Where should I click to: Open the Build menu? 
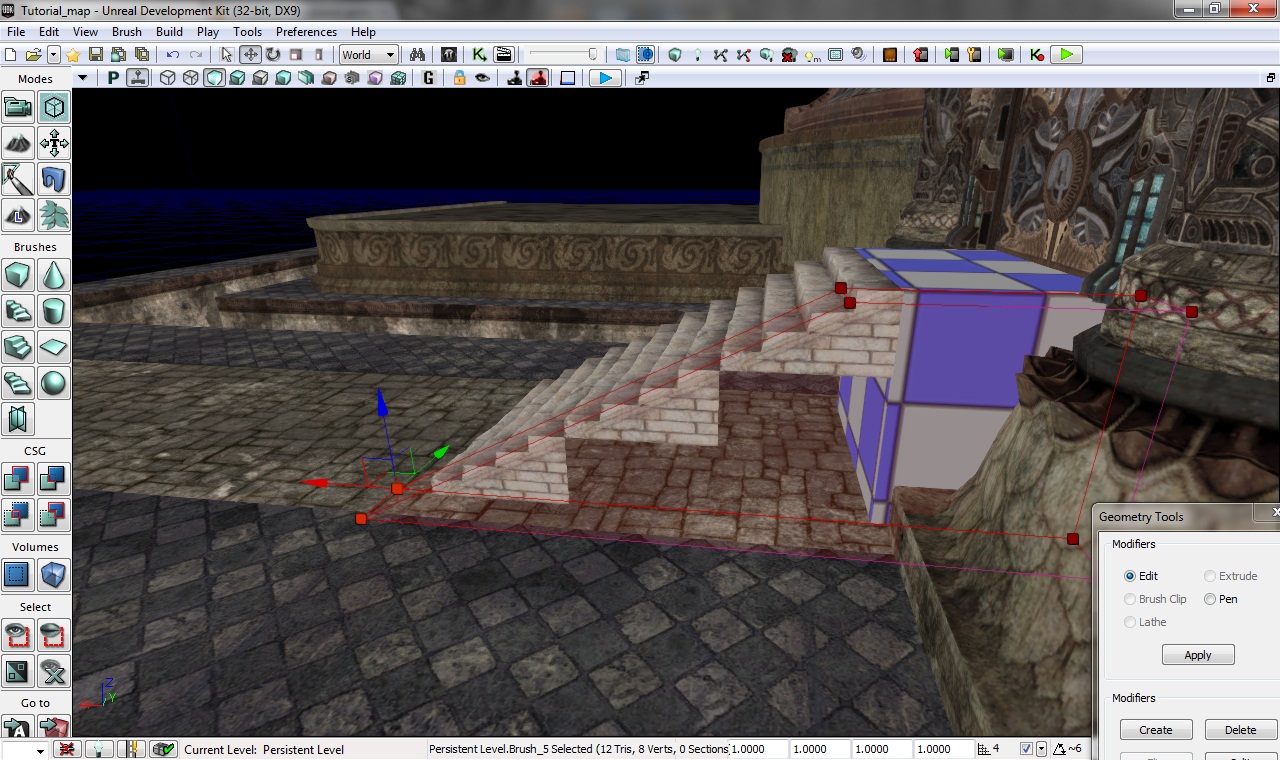169,32
